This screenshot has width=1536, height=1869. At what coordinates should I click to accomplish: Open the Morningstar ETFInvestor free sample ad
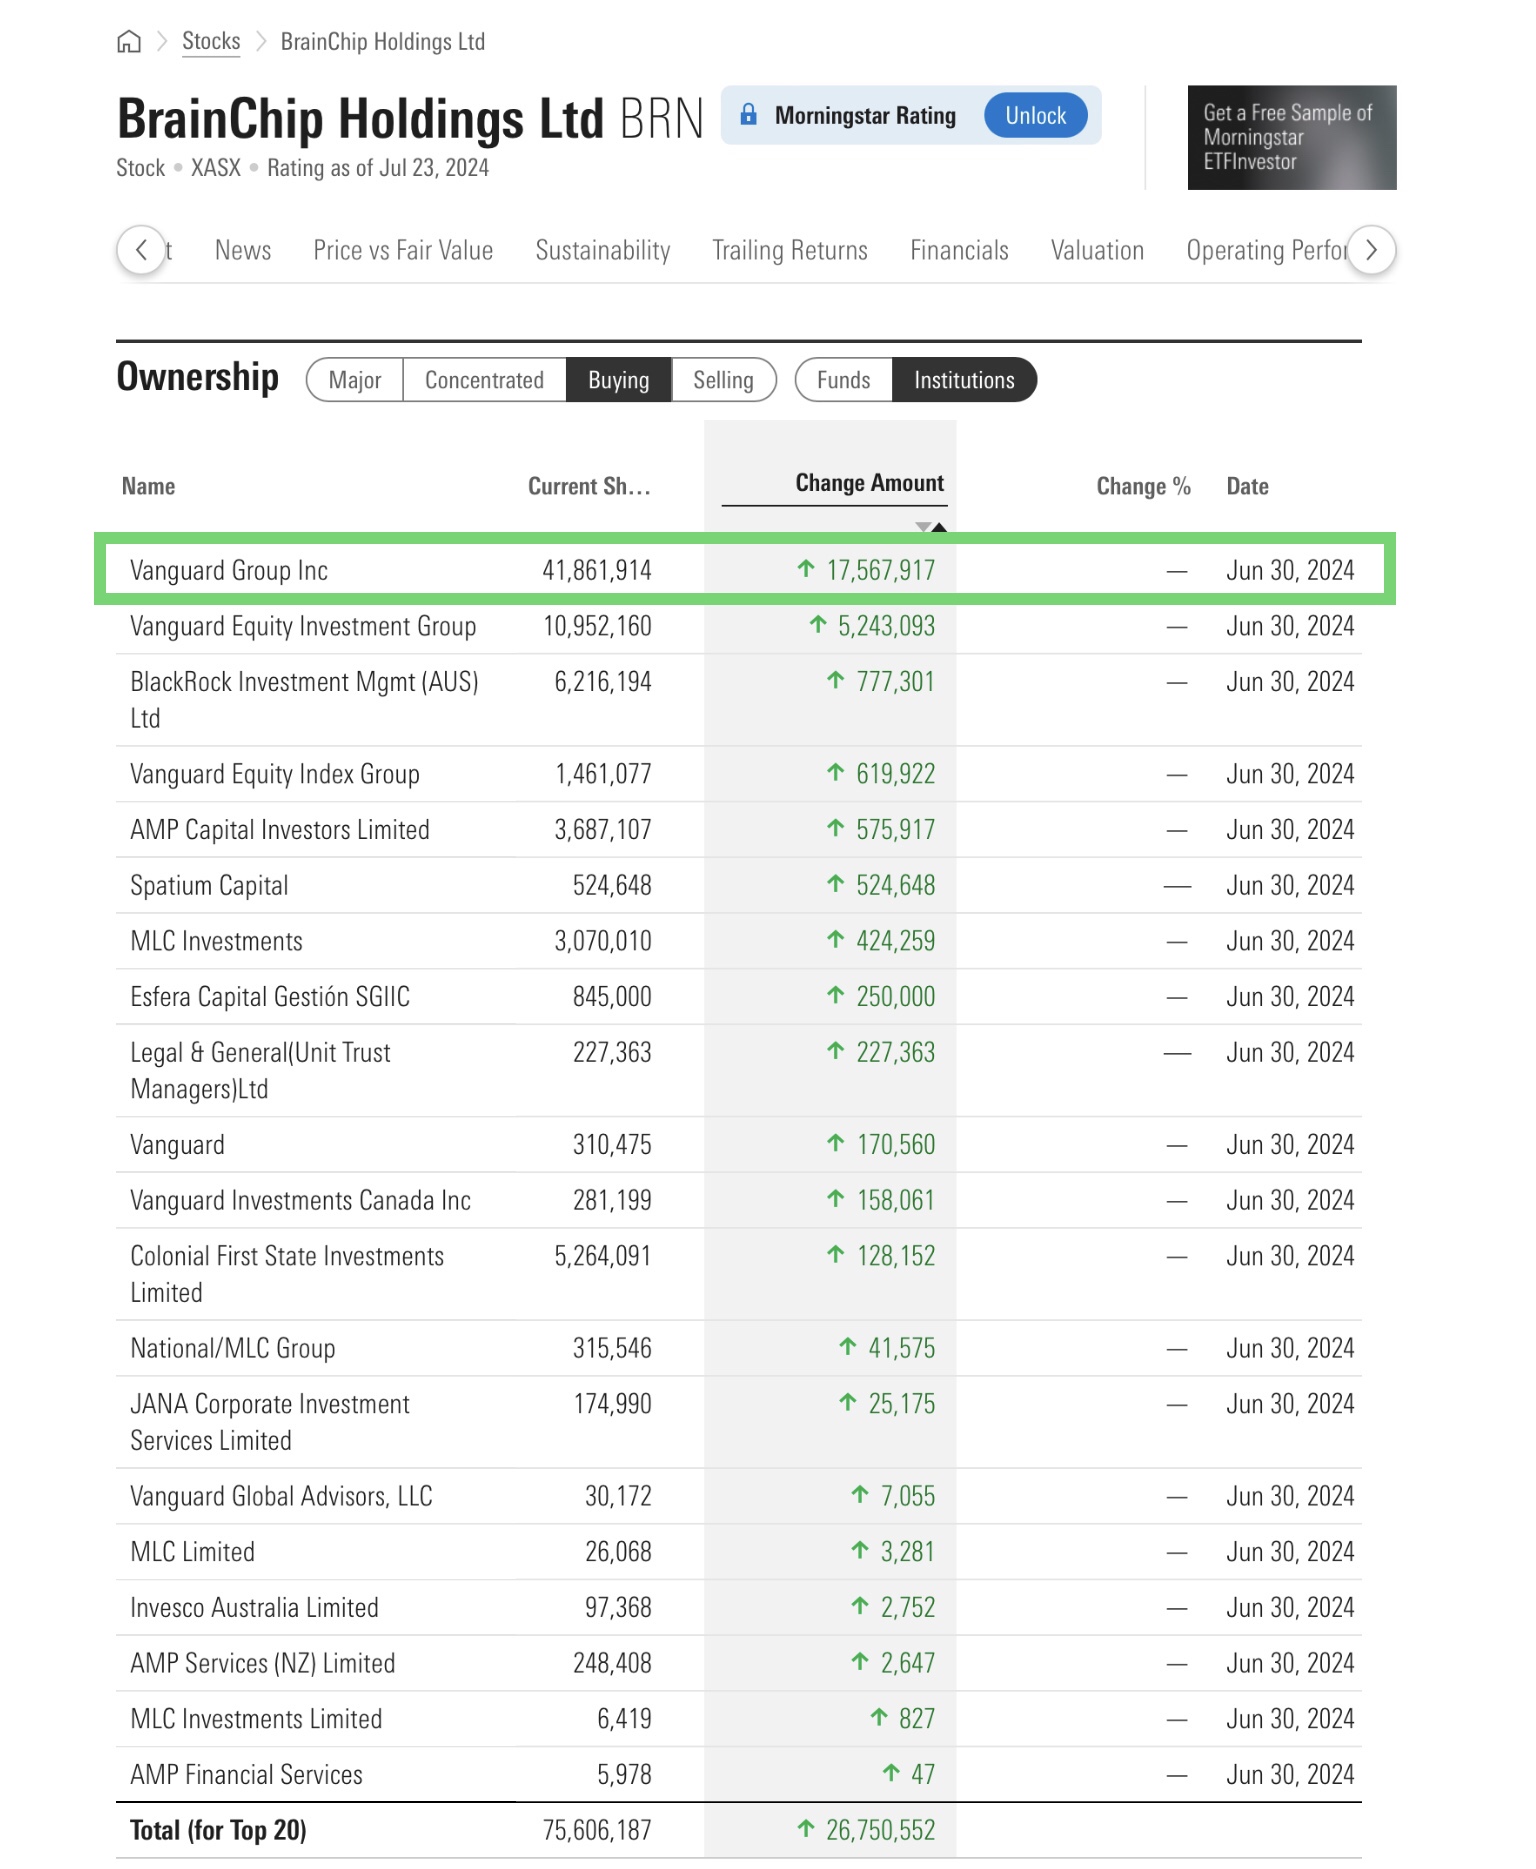coord(1292,138)
